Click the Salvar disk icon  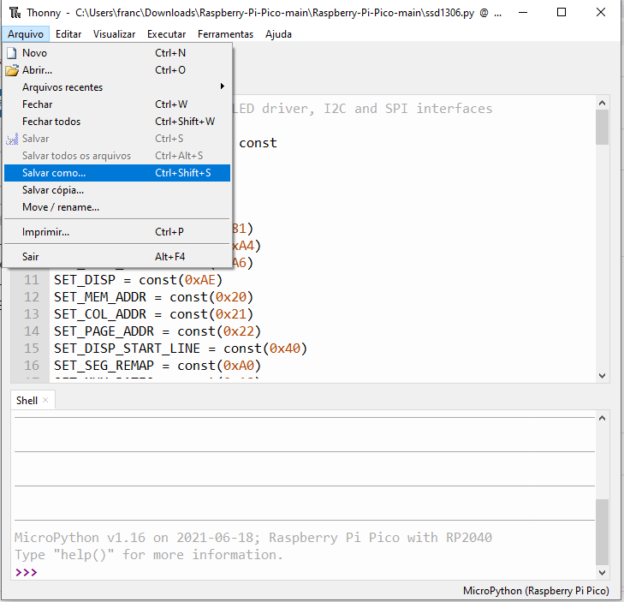[12, 139]
